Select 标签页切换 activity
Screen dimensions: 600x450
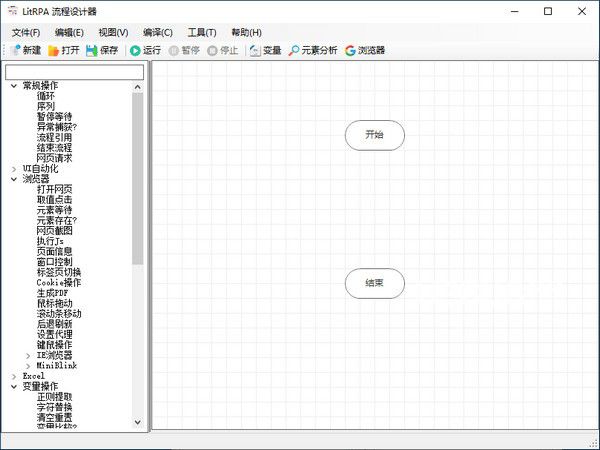[x=59, y=272]
